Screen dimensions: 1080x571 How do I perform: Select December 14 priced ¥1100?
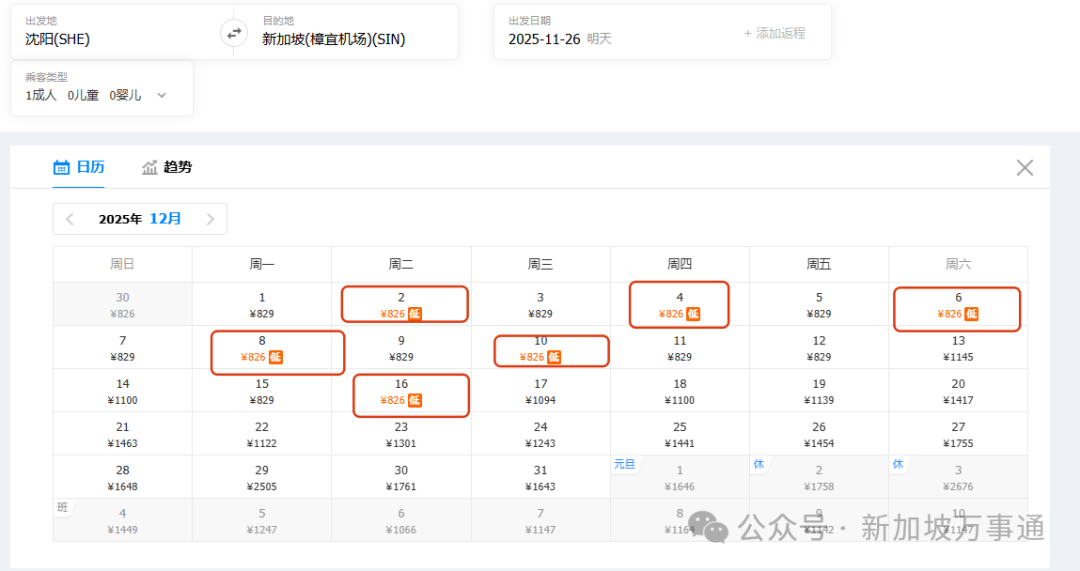(123, 391)
